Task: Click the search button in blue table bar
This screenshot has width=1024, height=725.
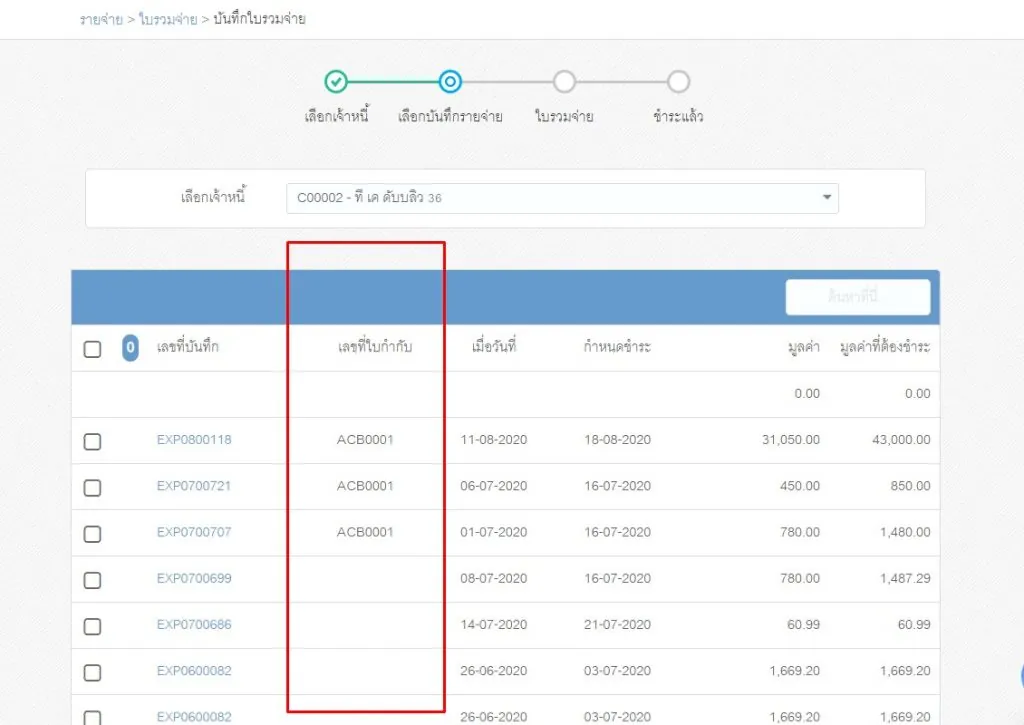Action: point(857,297)
